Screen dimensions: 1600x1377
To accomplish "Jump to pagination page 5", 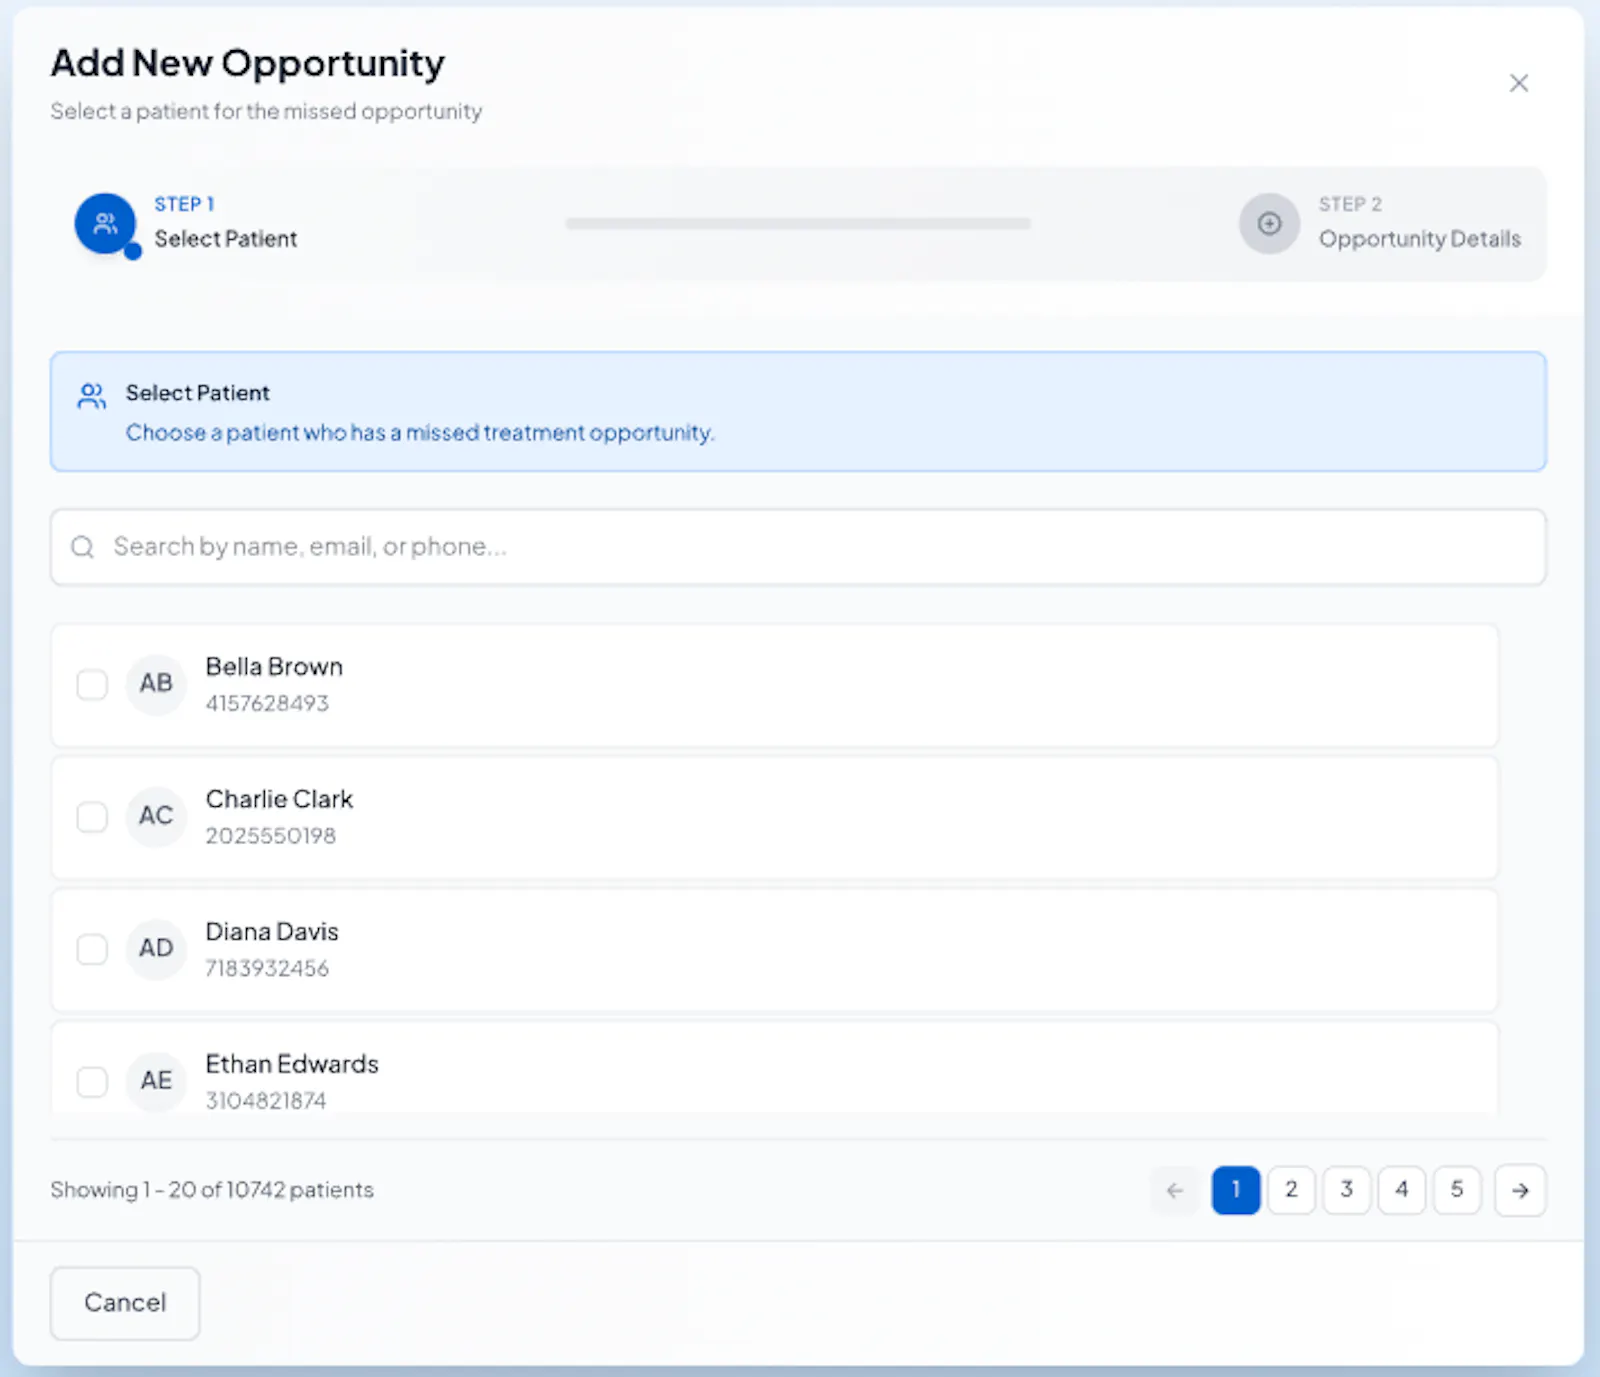I will tap(1457, 1190).
